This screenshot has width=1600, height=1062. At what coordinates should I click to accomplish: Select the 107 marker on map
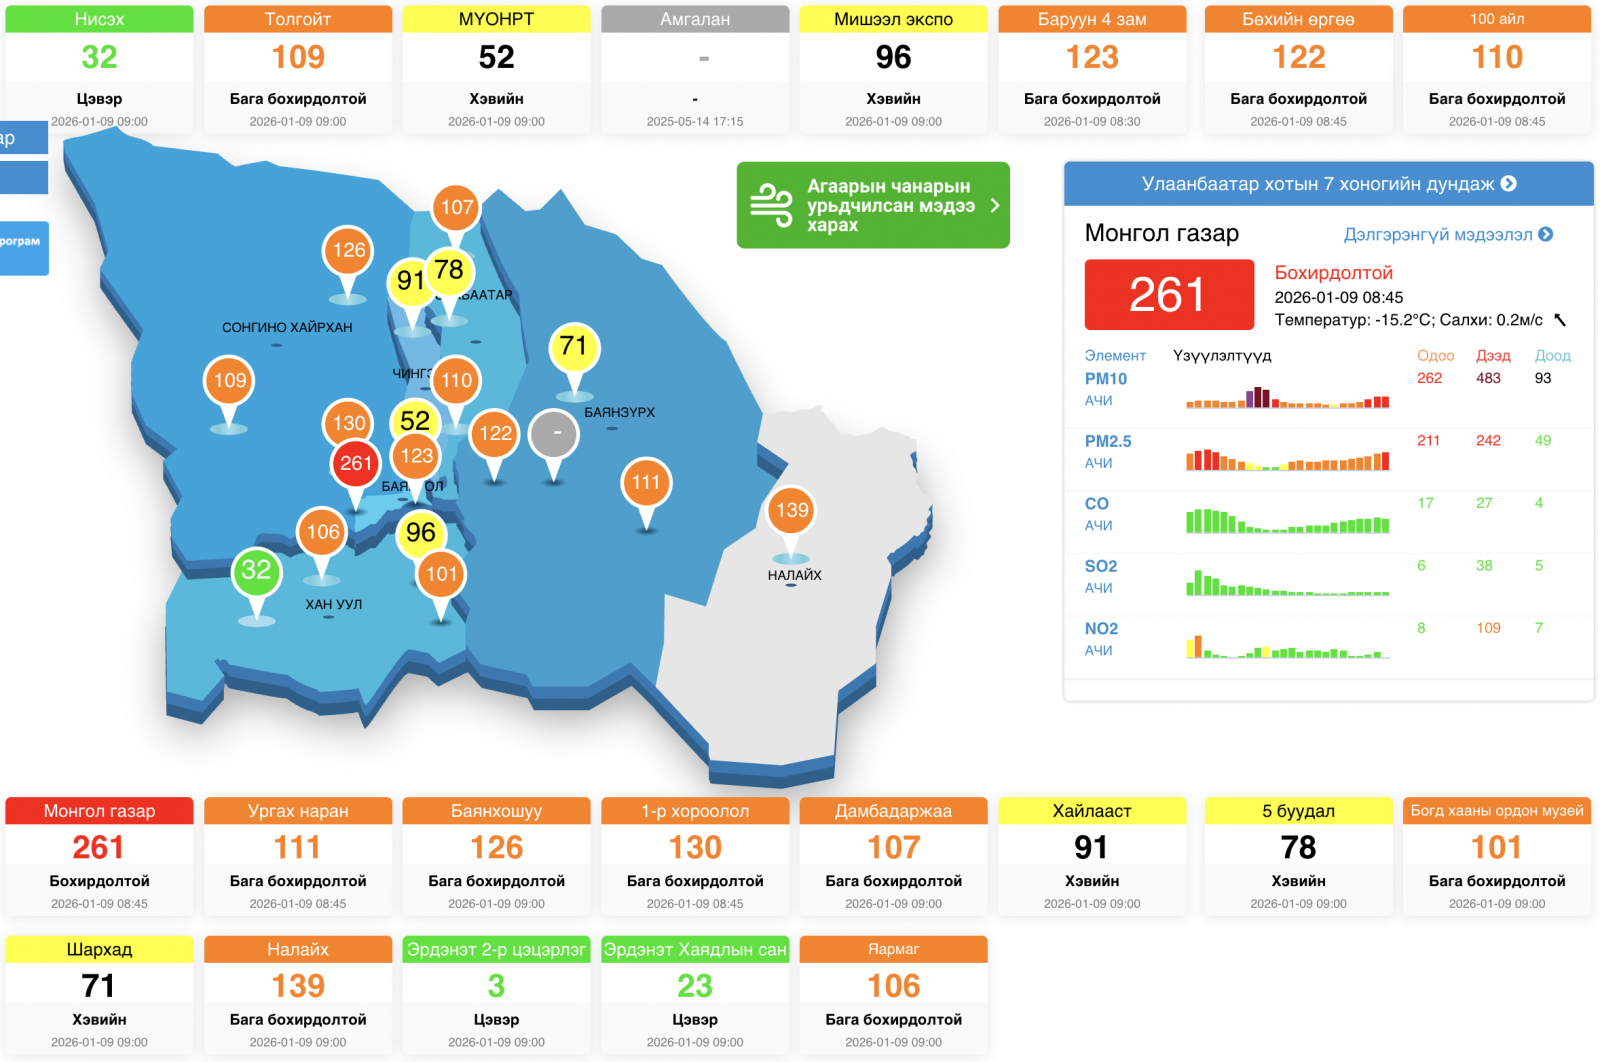point(457,208)
